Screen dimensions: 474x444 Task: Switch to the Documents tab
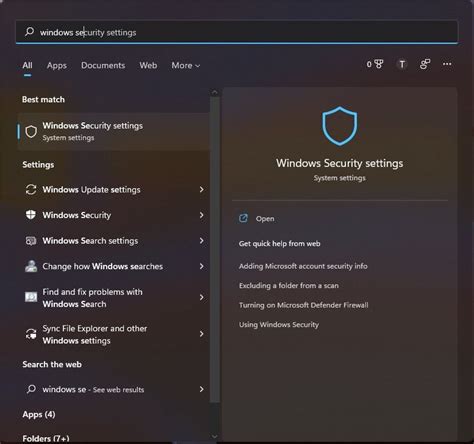[x=103, y=65]
